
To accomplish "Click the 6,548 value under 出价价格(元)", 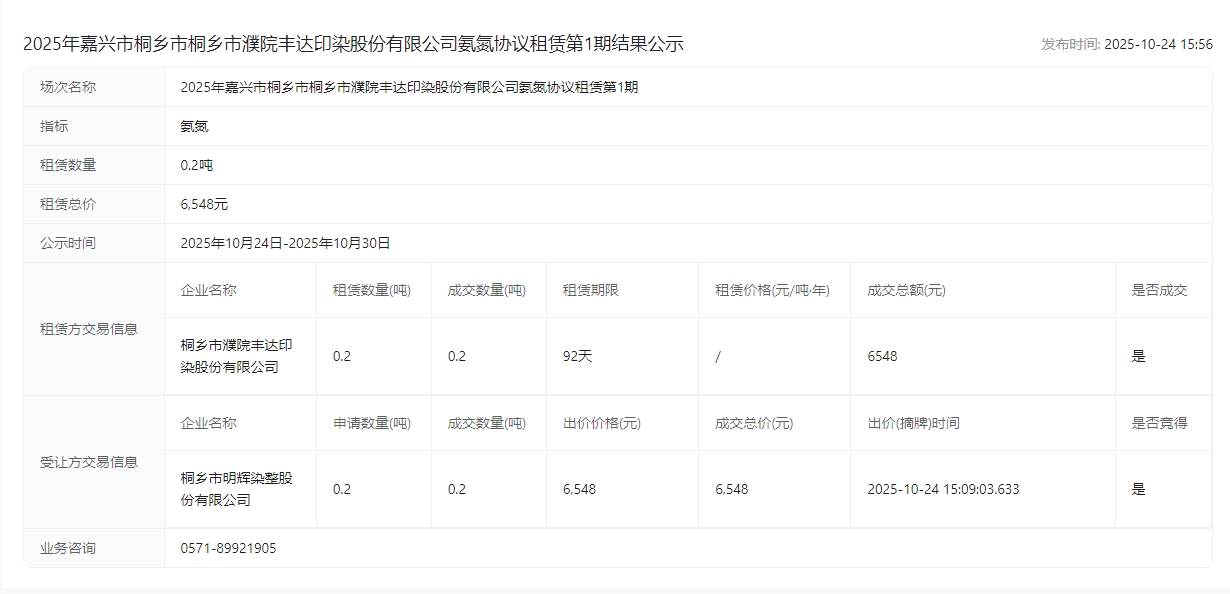I will click(579, 489).
